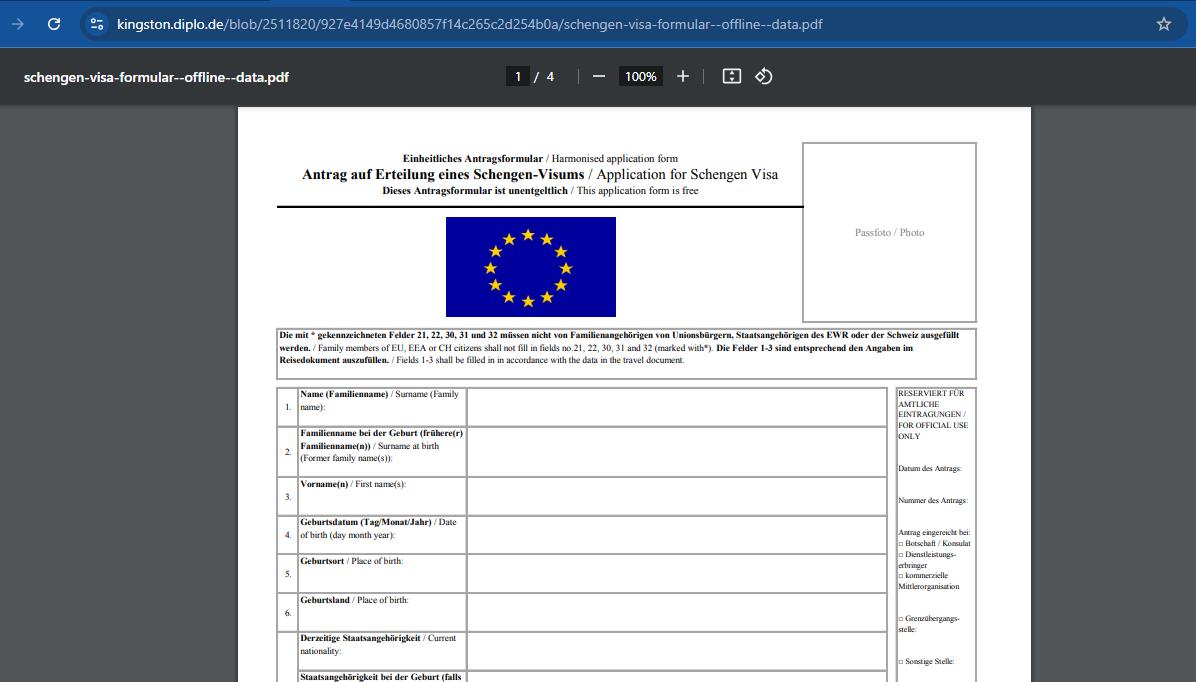Click the Name (Familienname) form field
1196x682 pixels.
676,405
